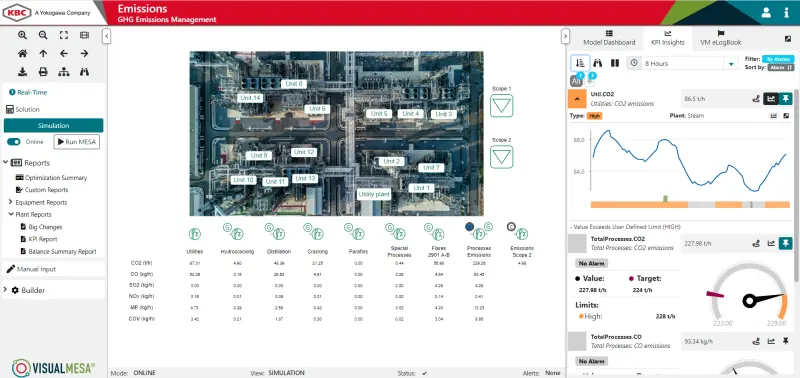Pin the TotalProcesses.CO KPI
Screen dimensions: 800x378
[x=786, y=341]
